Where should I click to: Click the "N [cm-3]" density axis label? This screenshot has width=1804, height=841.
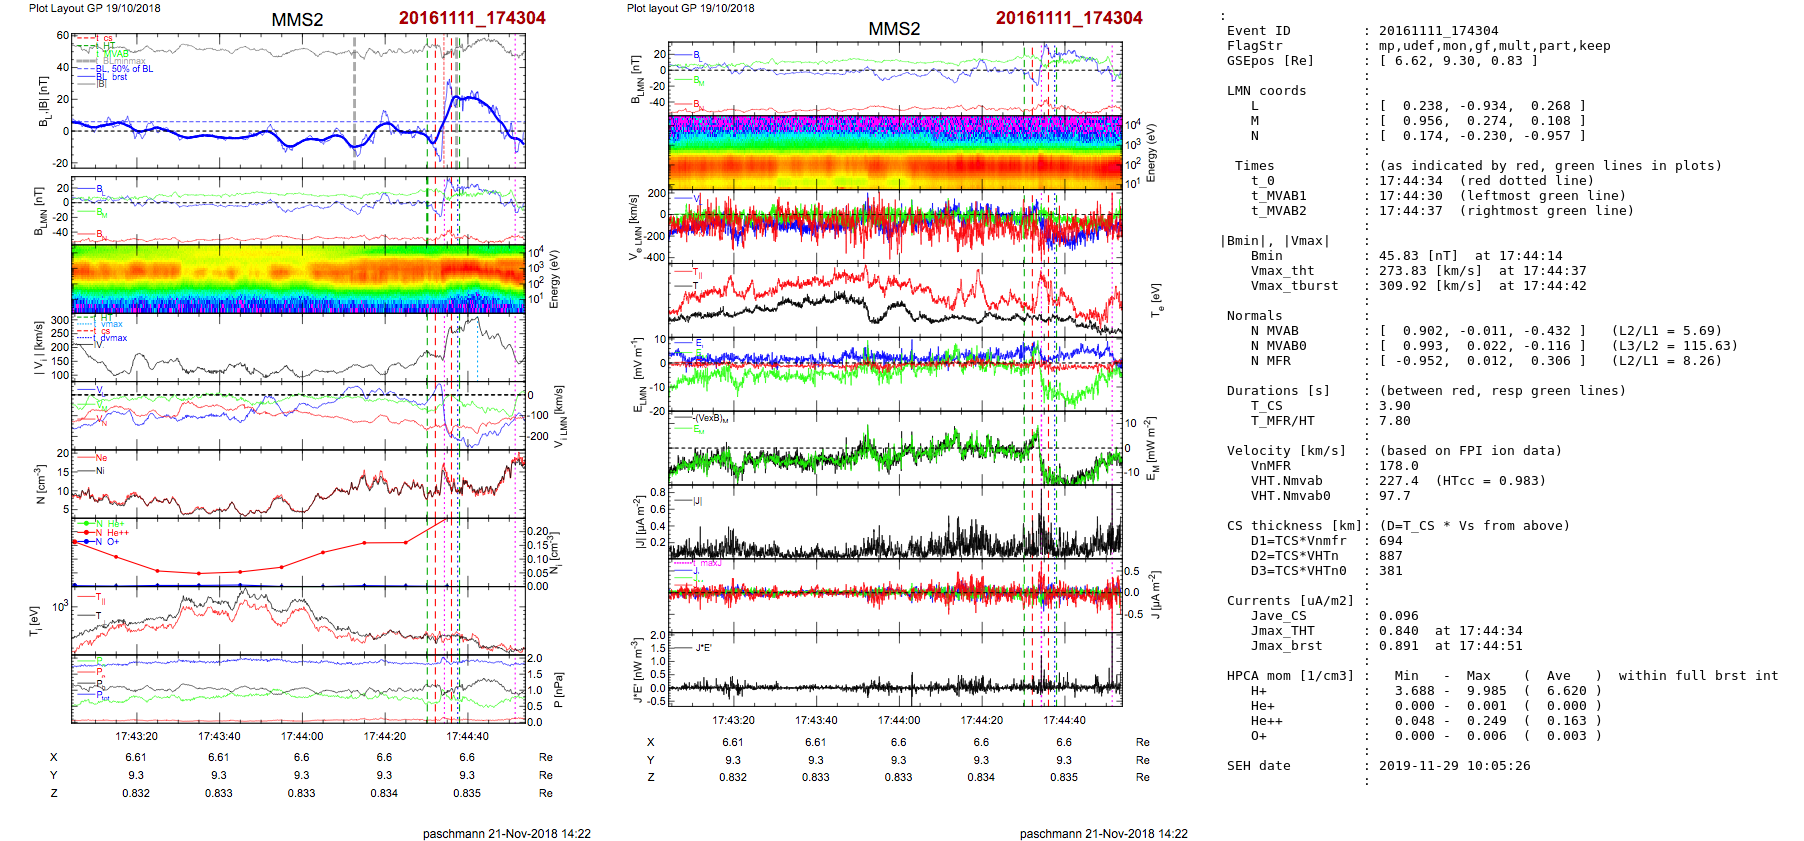40,484
